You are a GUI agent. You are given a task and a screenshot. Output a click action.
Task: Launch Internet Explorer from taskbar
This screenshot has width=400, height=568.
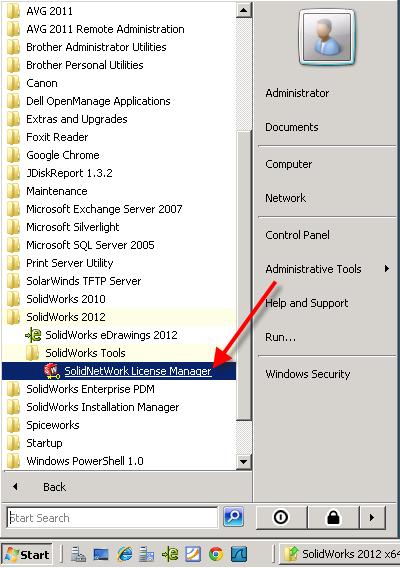click(x=124, y=554)
